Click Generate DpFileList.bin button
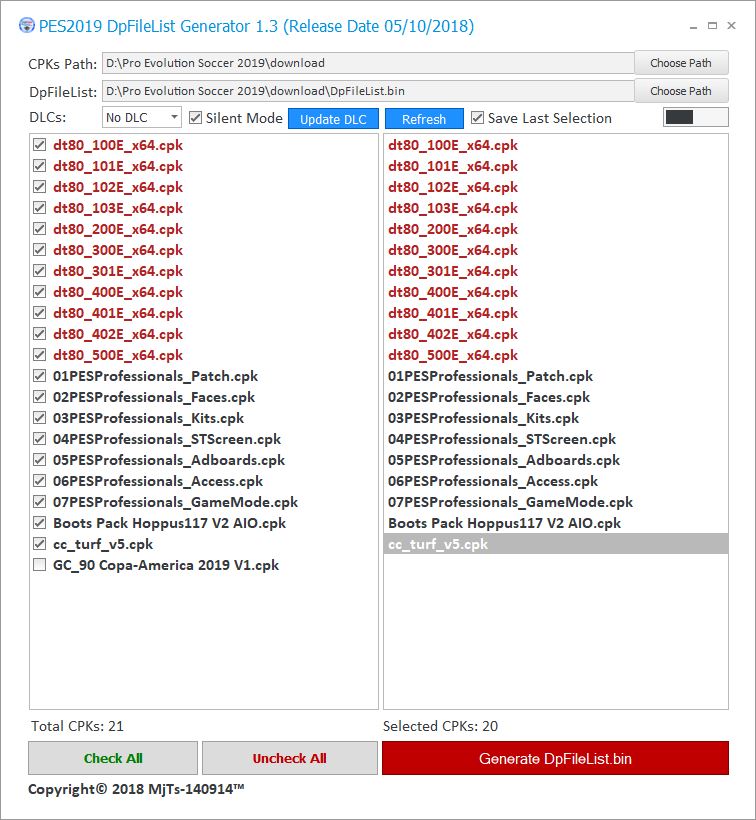756x820 pixels. click(555, 758)
